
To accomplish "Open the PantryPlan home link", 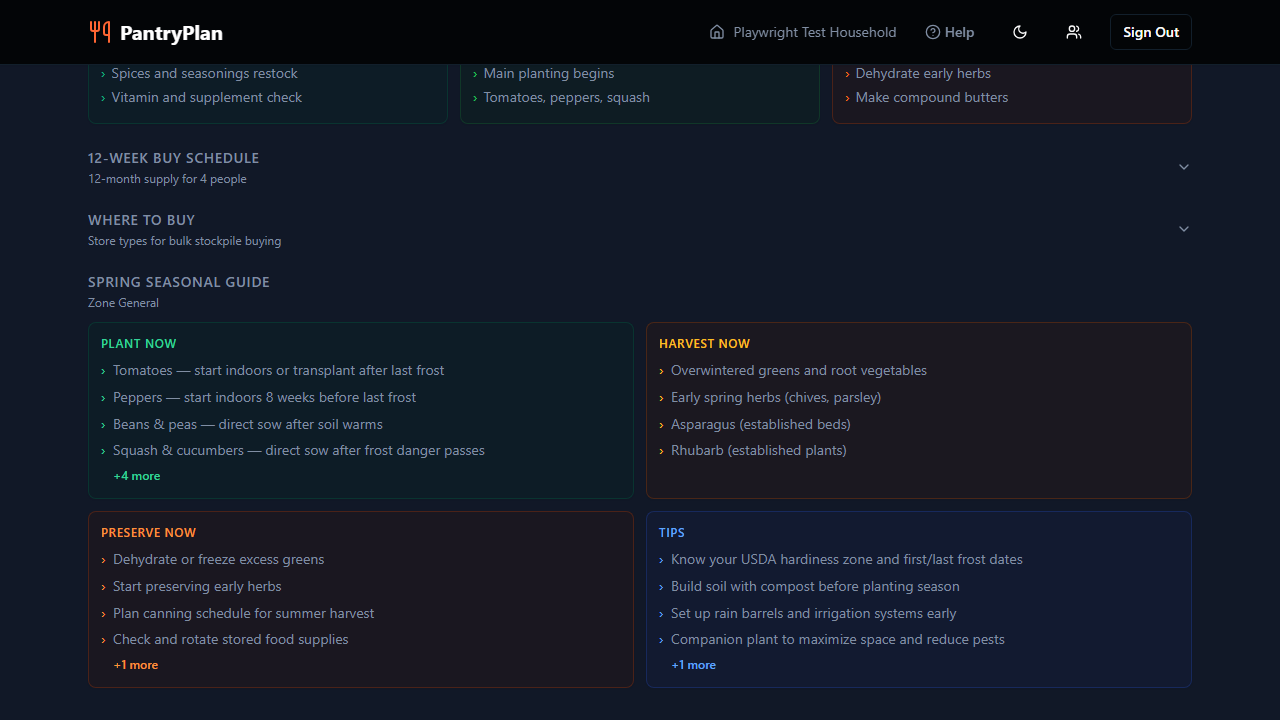I will 156,32.
